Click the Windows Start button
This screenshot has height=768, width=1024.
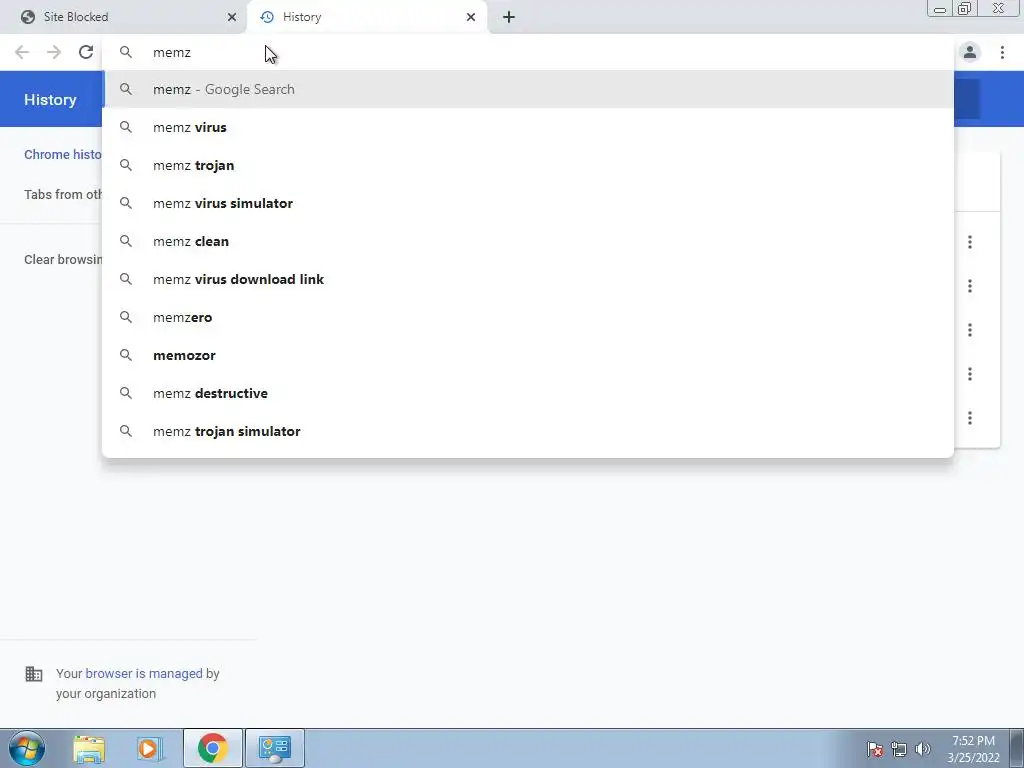point(27,748)
